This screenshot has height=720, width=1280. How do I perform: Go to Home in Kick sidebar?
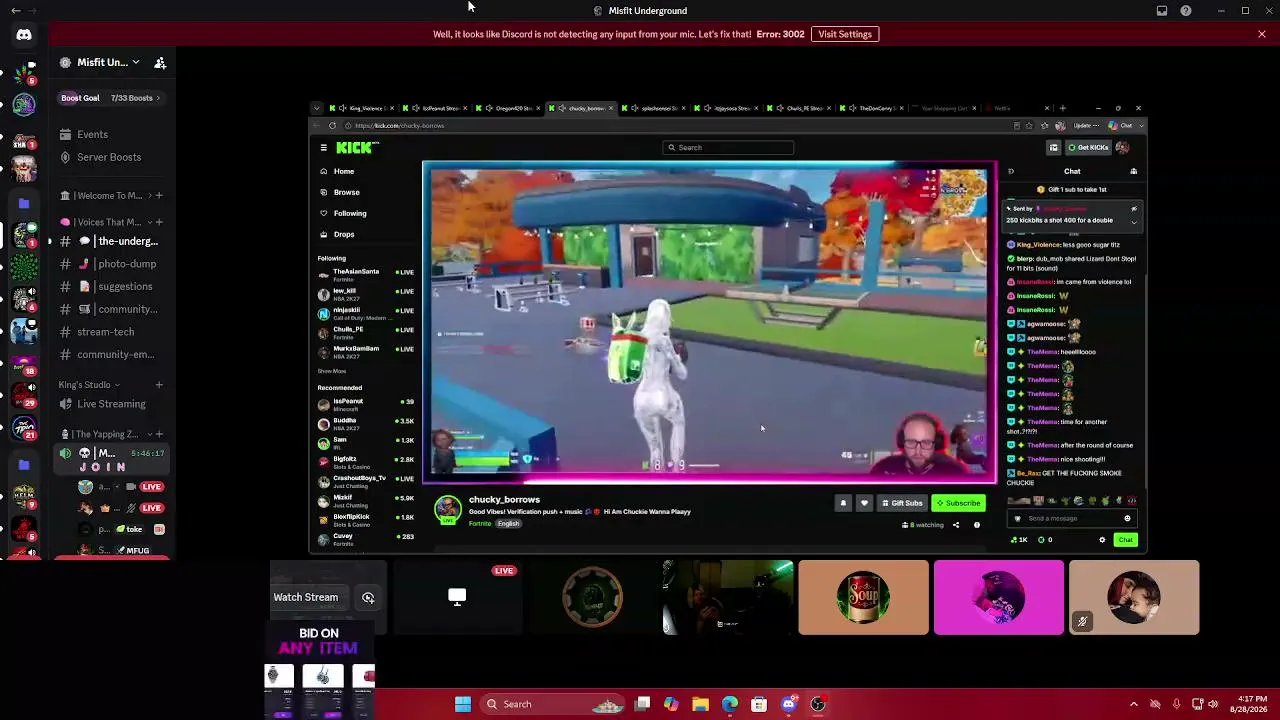pos(343,171)
